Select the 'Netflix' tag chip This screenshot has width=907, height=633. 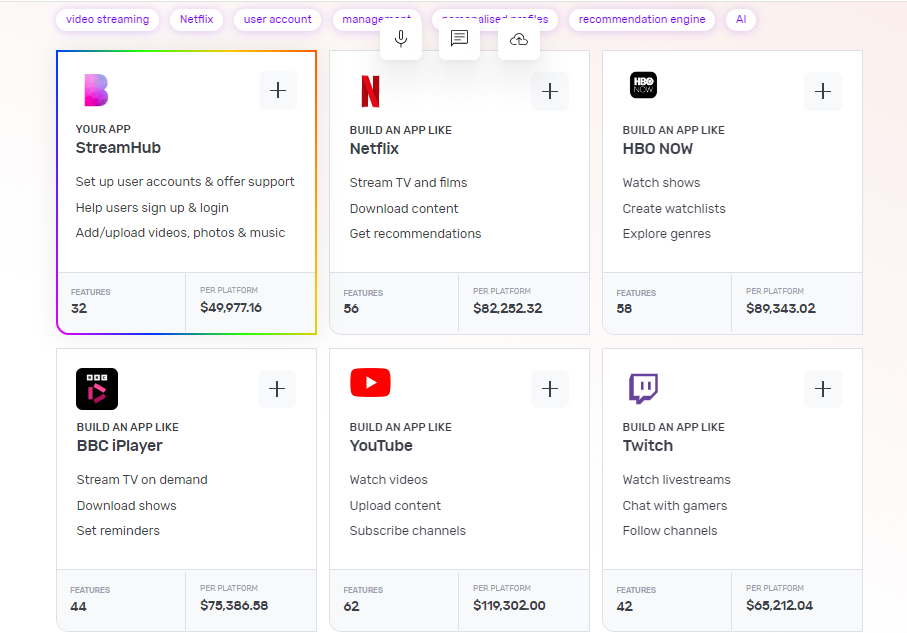pyautogui.click(x=197, y=19)
